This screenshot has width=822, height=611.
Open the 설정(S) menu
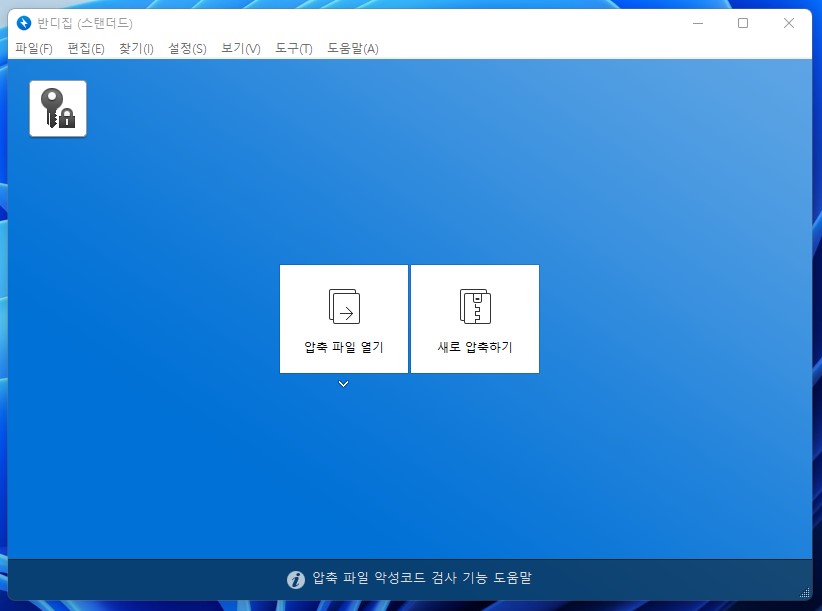coord(187,49)
